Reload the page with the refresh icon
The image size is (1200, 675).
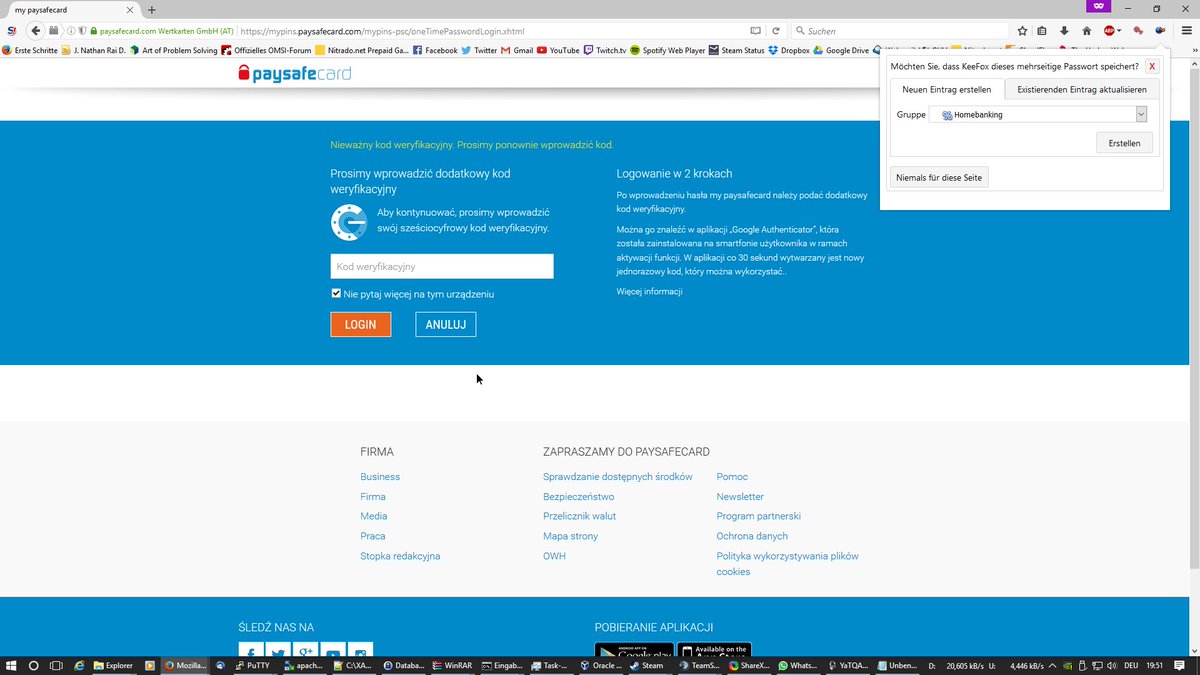[x=775, y=31]
